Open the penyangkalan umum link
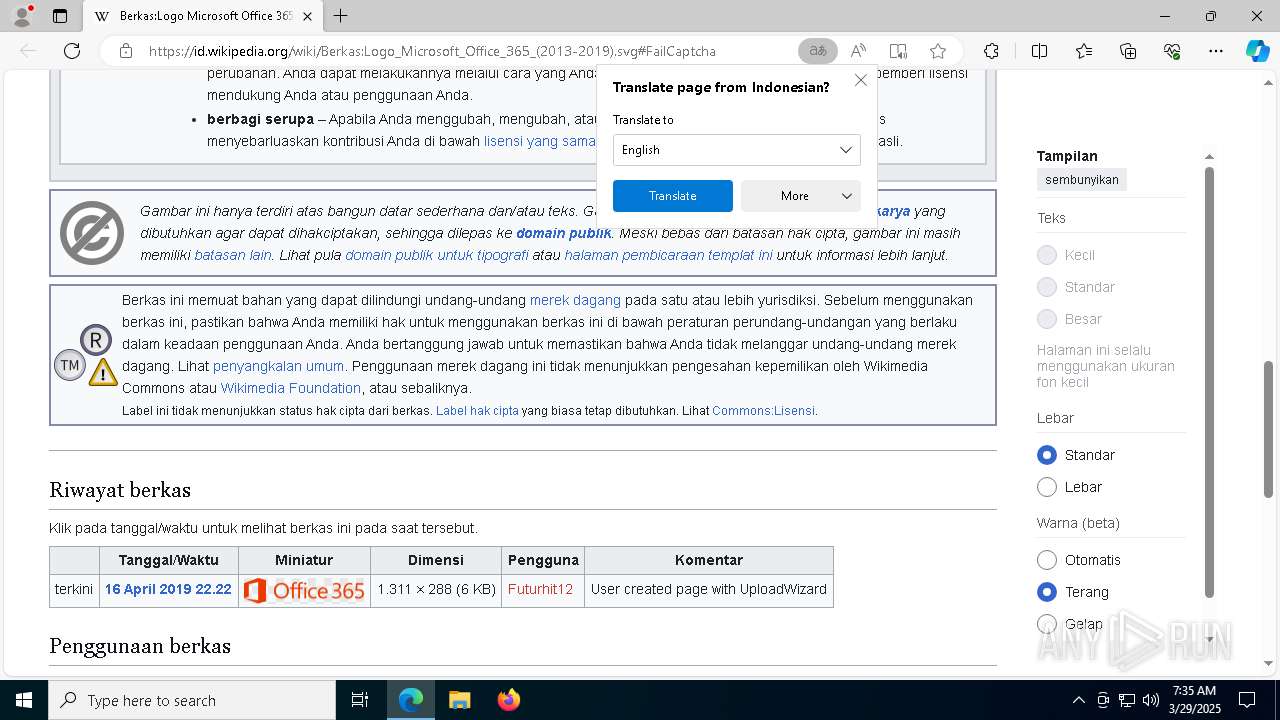Image resolution: width=1280 pixels, height=720 pixels. click(278, 366)
